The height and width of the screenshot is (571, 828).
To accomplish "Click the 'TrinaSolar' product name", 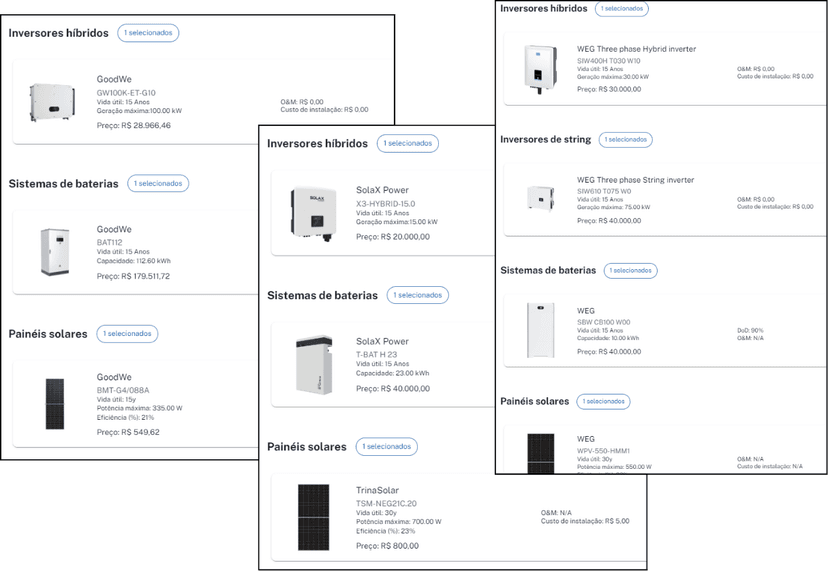I will (x=375, y=491).
